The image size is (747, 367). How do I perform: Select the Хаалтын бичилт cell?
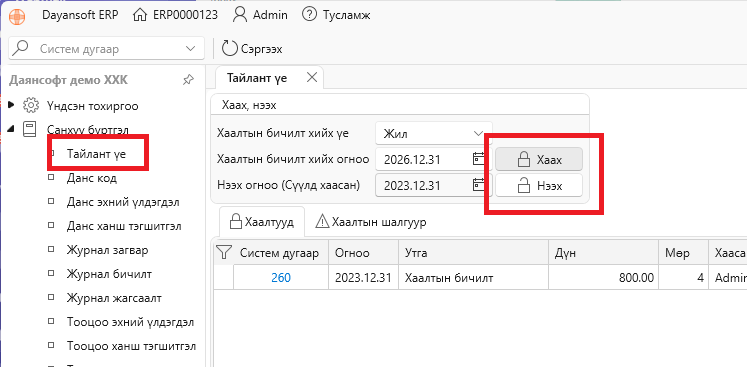click(x=473, y=277)
